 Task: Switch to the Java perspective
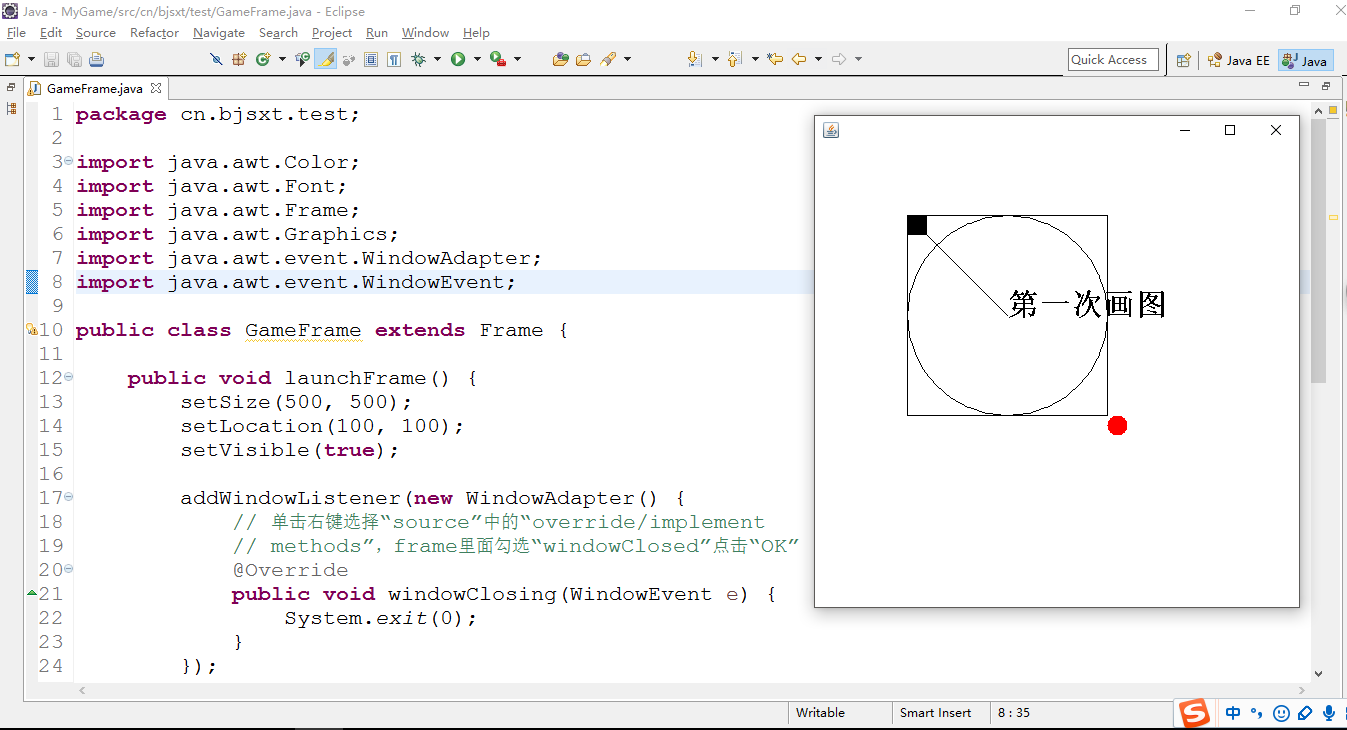(1305, 60)
